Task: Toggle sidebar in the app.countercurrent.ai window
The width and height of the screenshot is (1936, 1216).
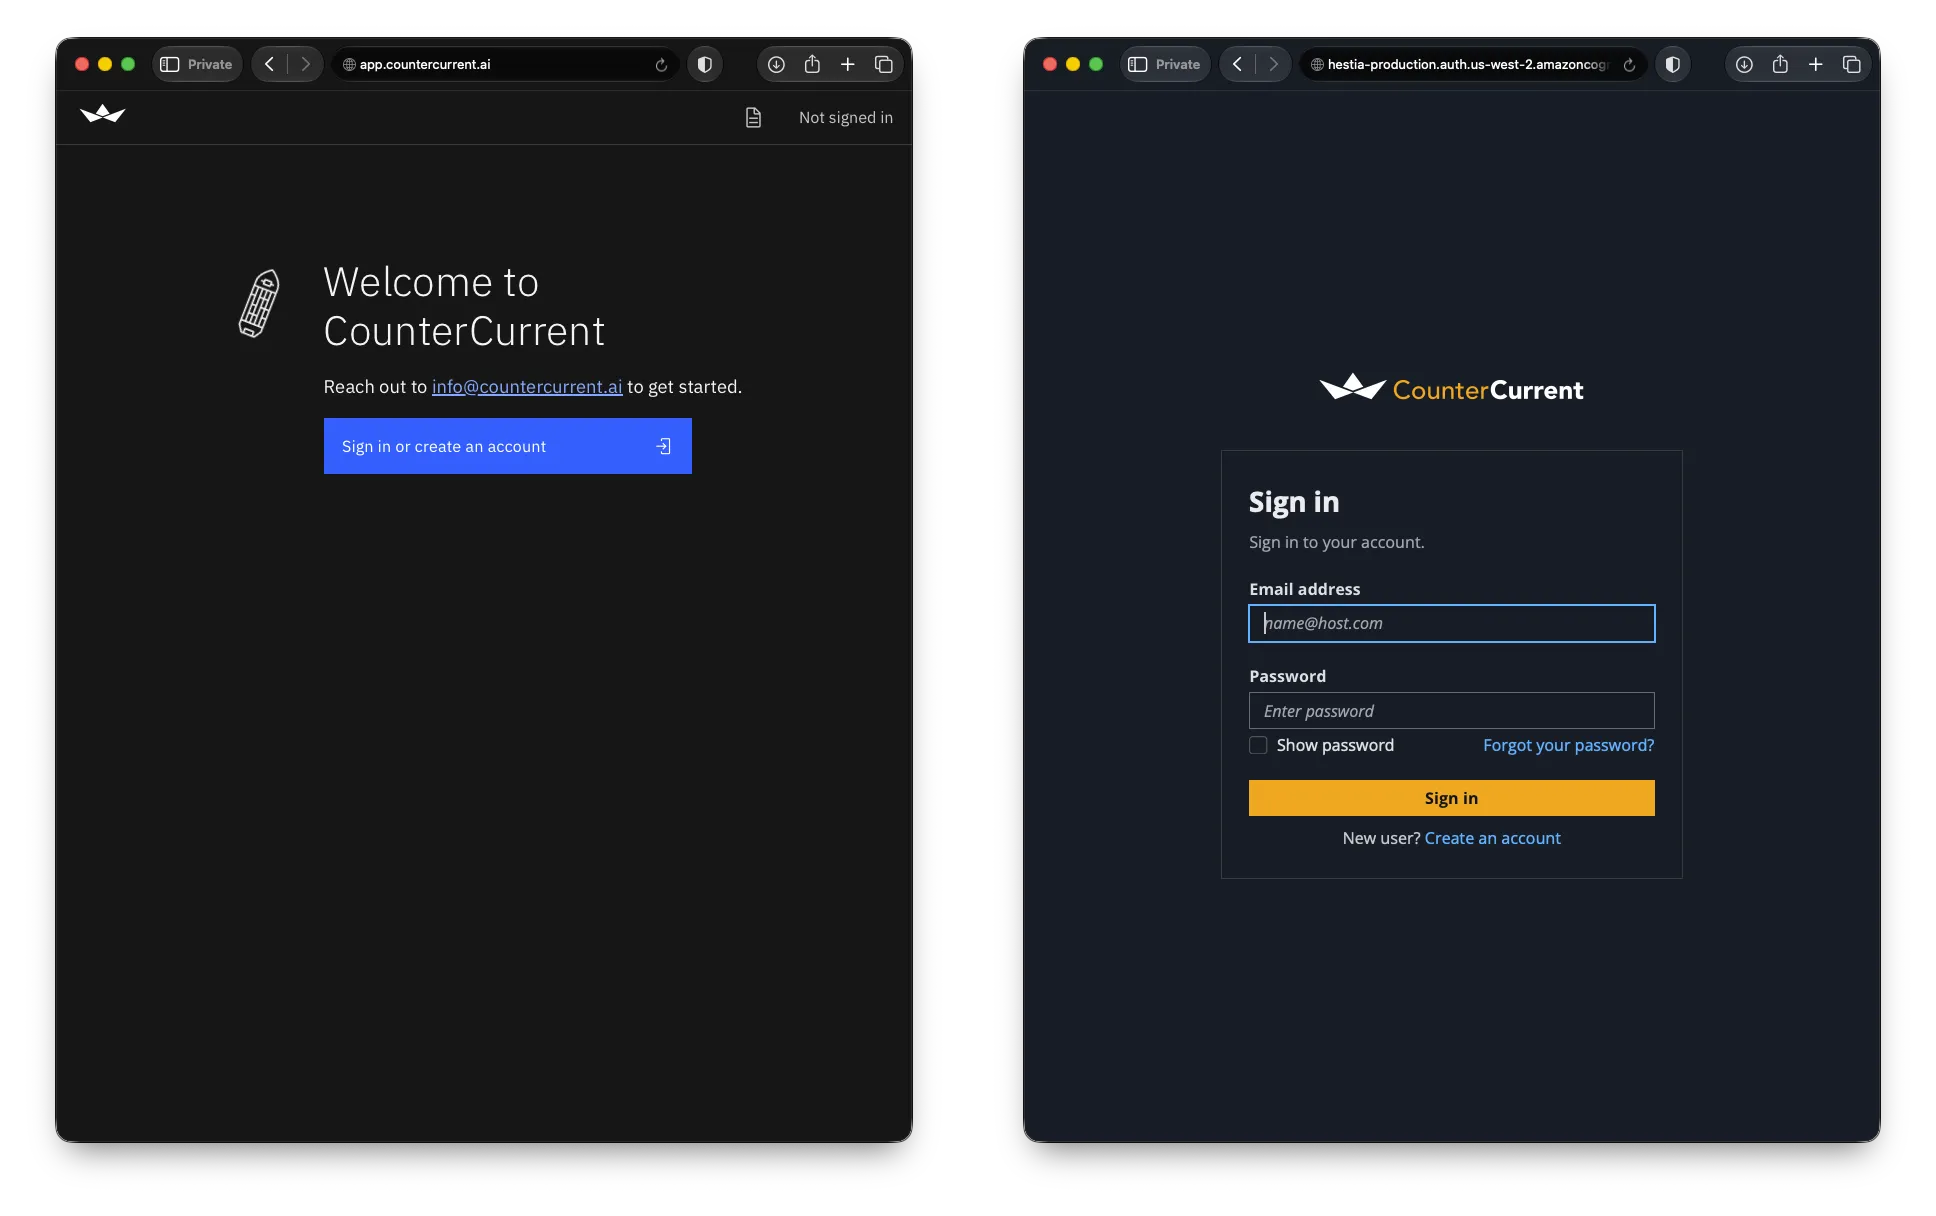Action: click(170, 64)
